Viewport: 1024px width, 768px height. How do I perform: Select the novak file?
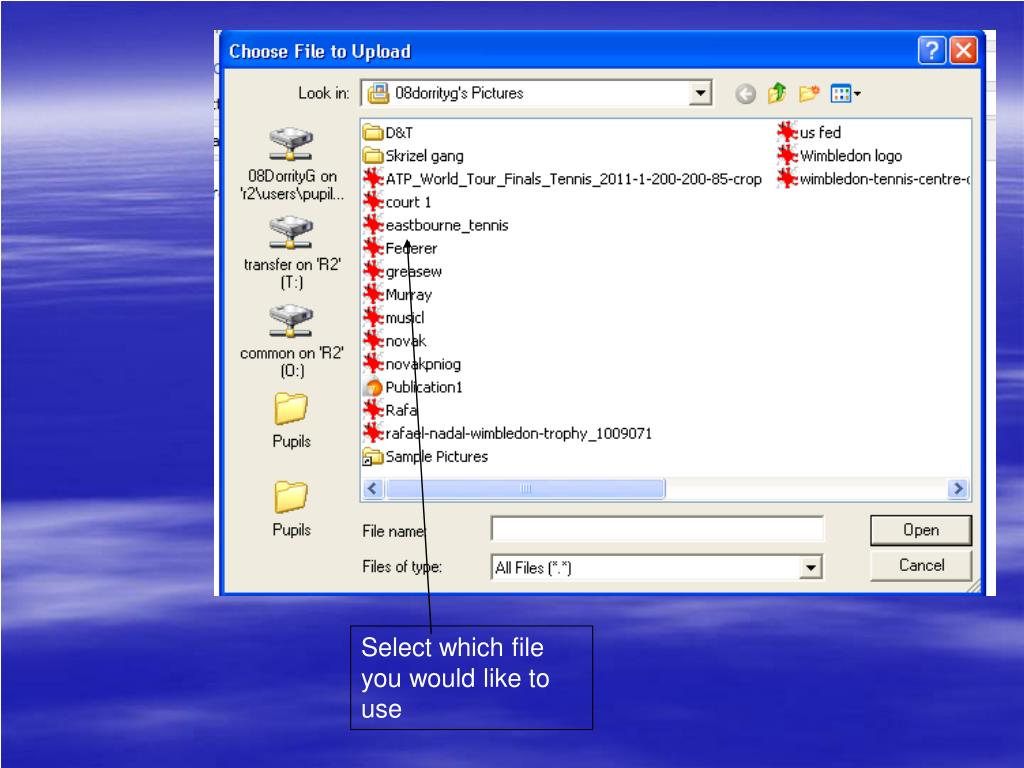394,341
